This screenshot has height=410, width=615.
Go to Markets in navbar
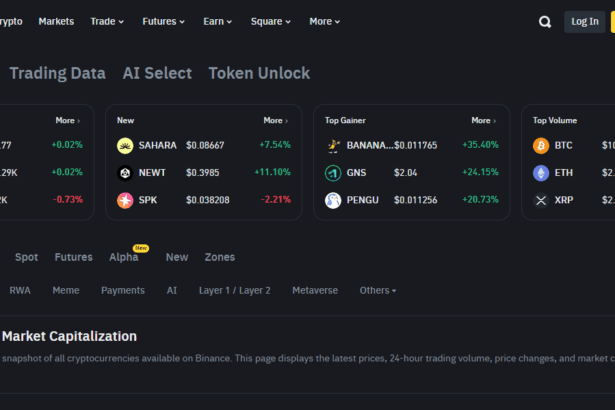[x=56, y=22]
